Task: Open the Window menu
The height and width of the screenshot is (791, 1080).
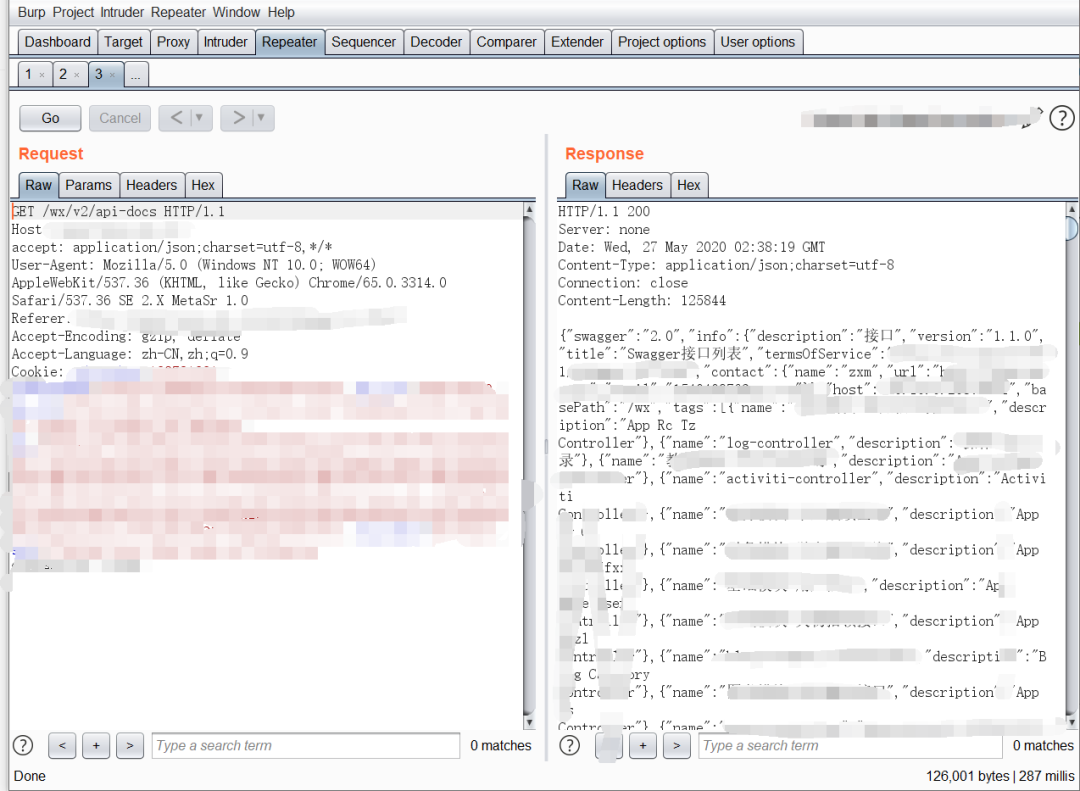Action: [x=236, y=12]
